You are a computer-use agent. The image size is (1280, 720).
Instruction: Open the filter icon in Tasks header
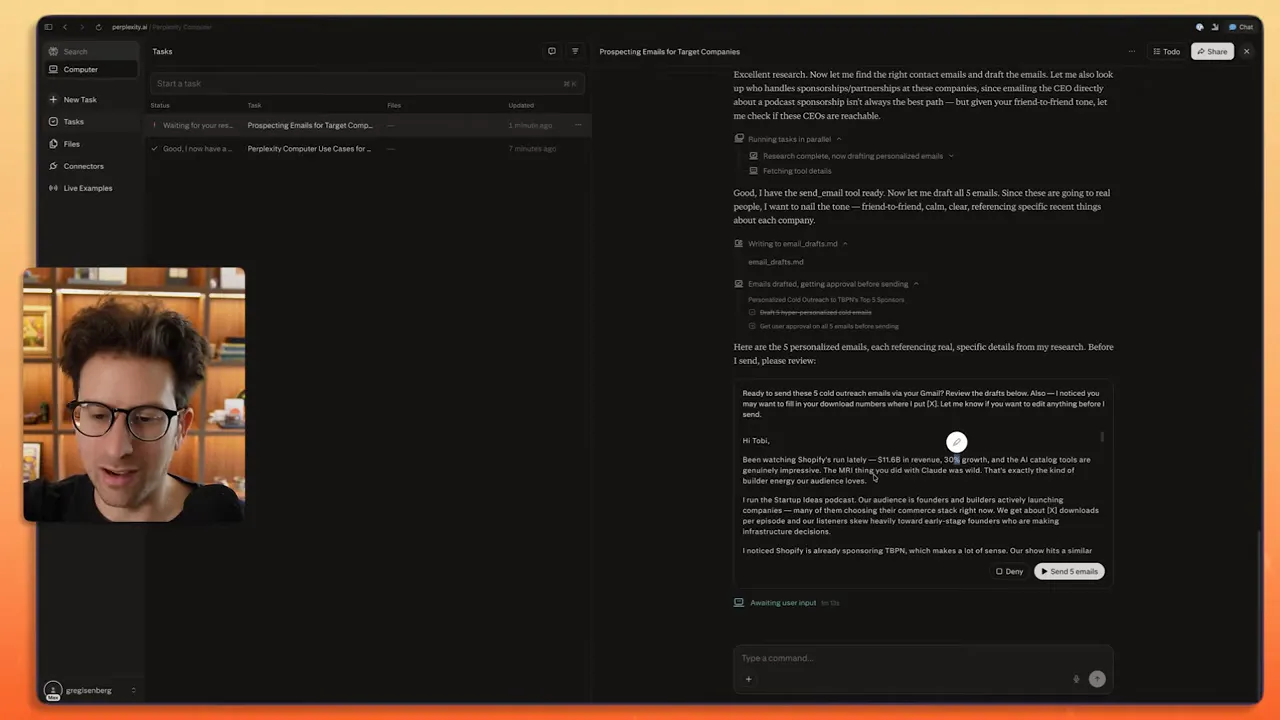pyautogui.click(x=575, y=51)
